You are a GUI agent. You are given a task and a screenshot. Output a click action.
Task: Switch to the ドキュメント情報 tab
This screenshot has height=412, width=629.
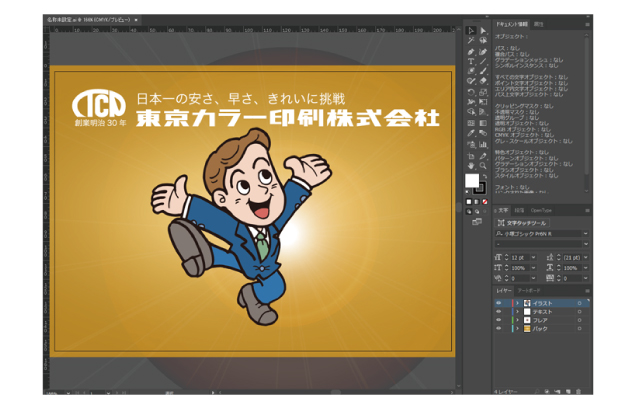511,24
